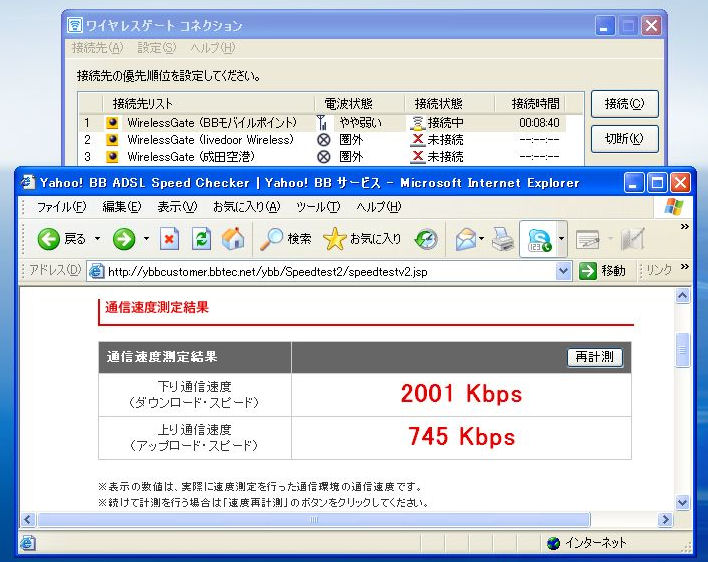
Task: Click the page icon in address bar
Action: [x=96, y=271]
